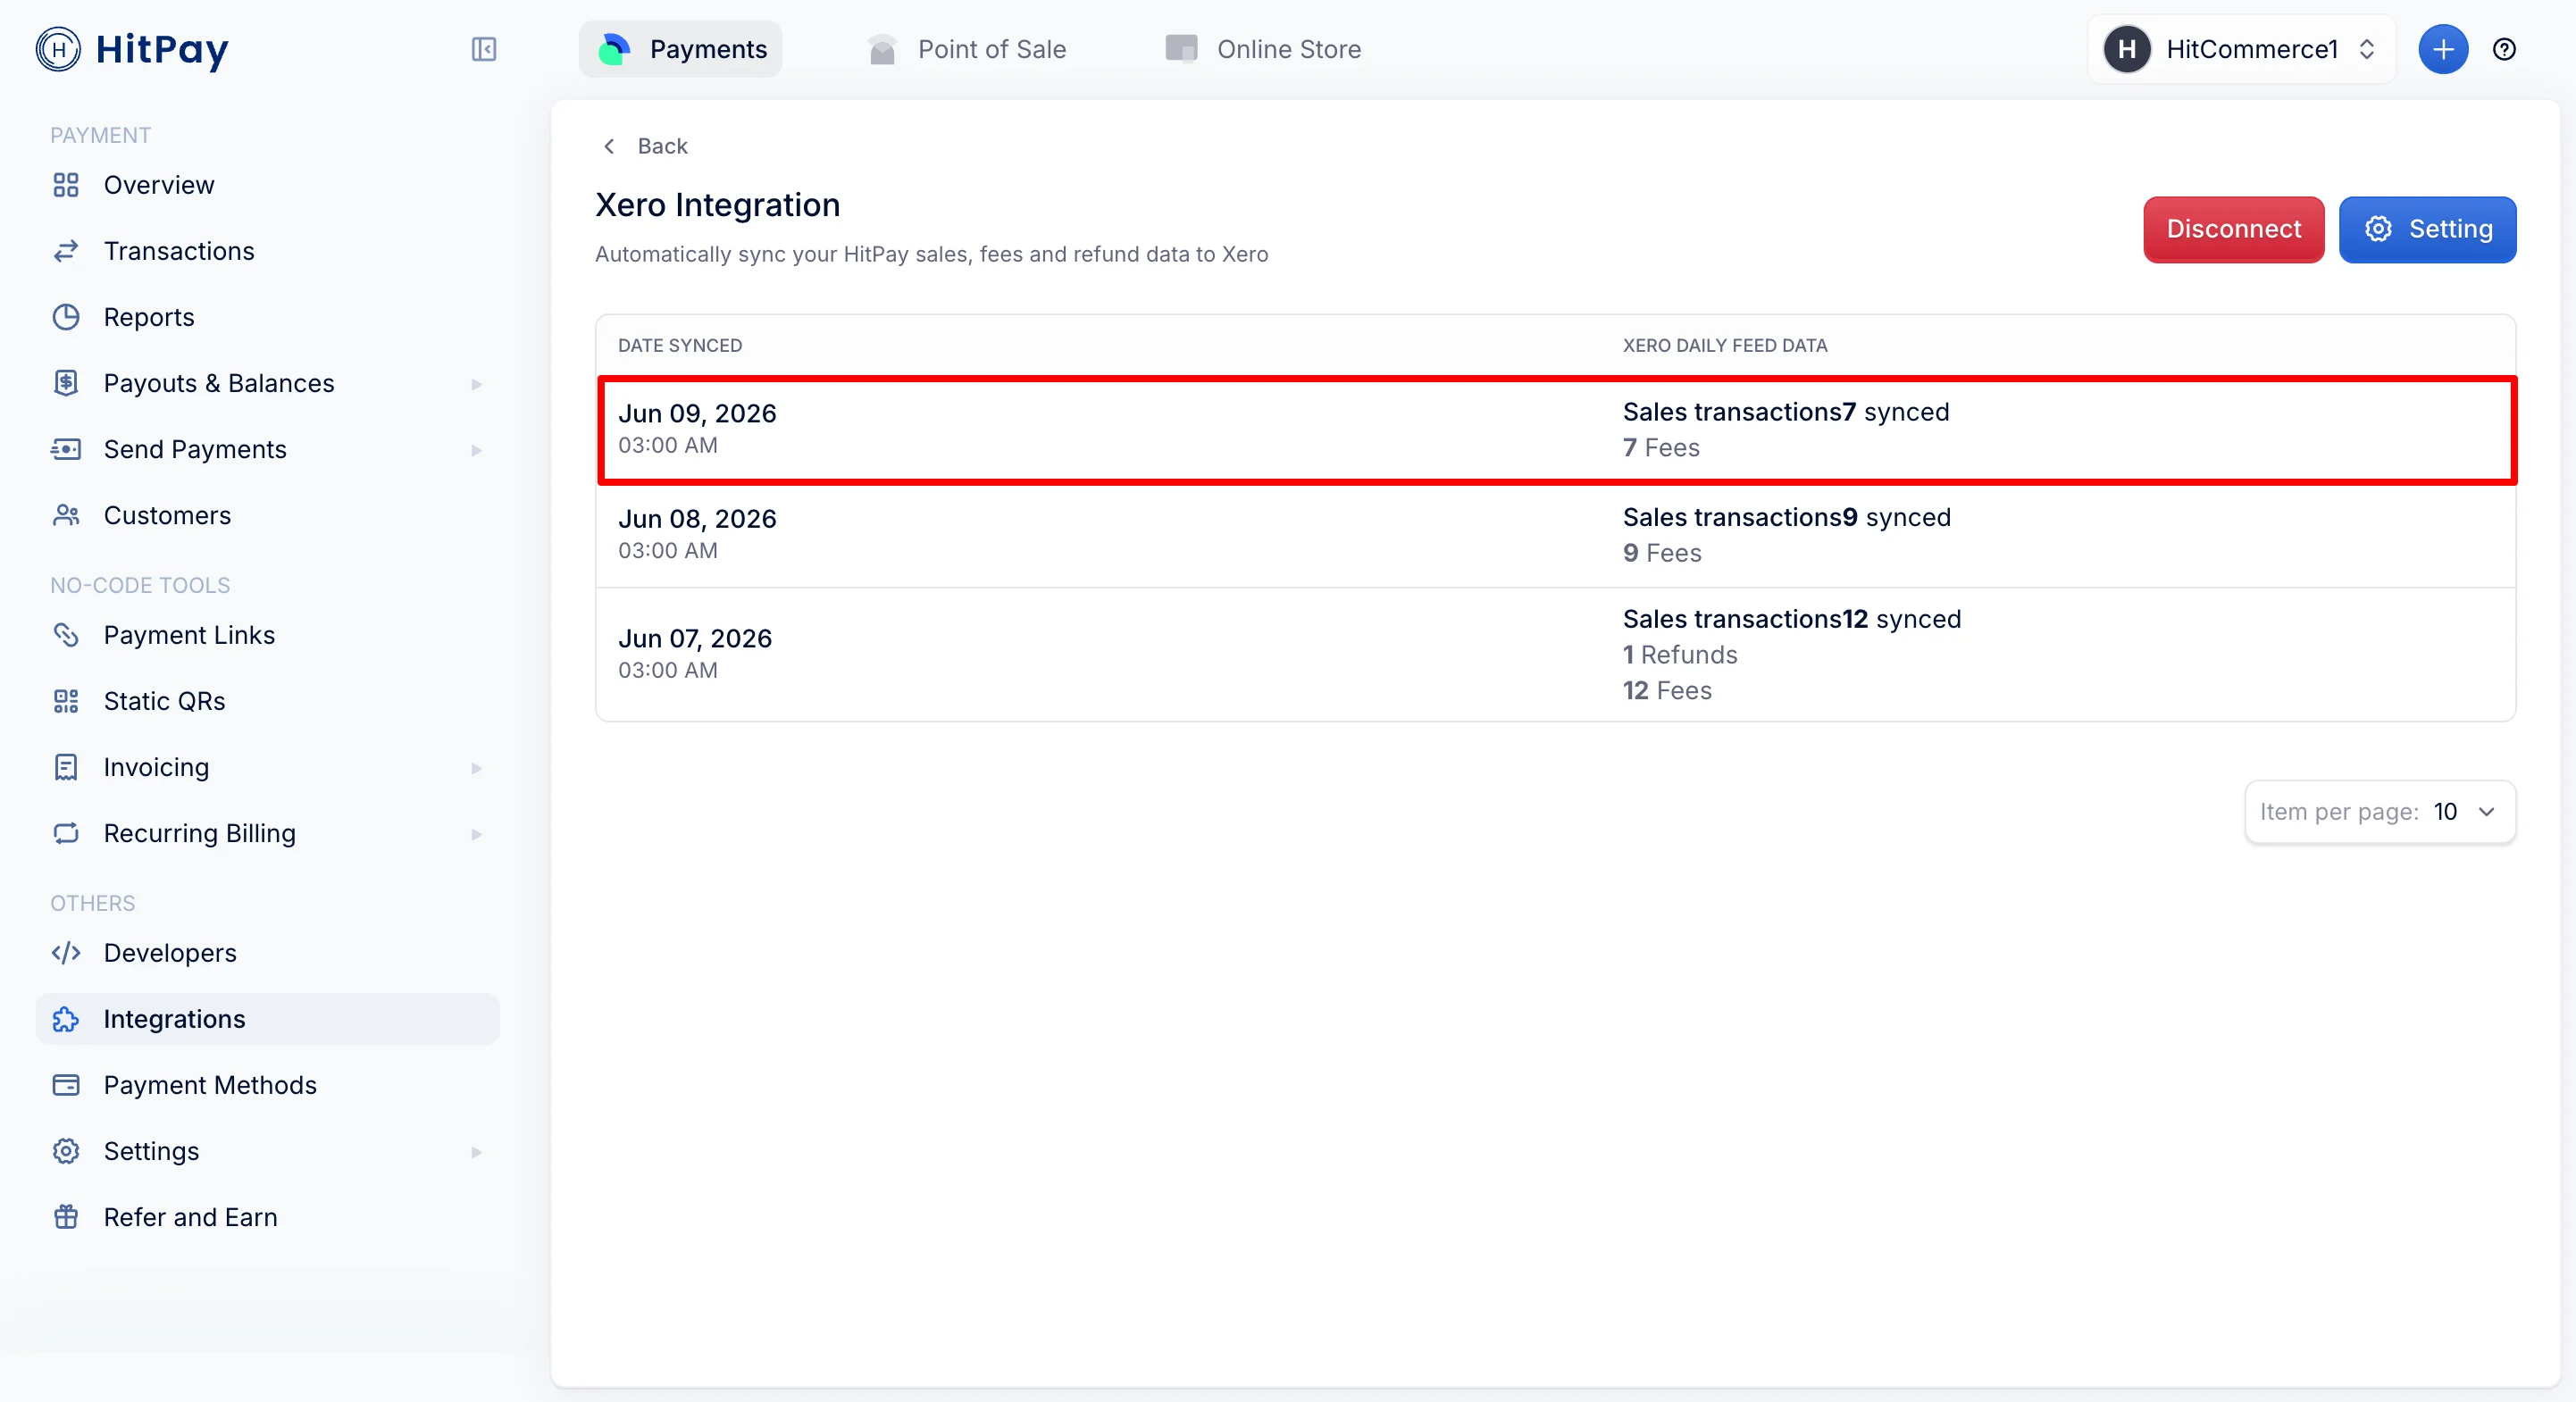This screenshot has width=2576, height=1402.
Task: Open Refer and Earn in the sidebar
Action: (268, 1217)
